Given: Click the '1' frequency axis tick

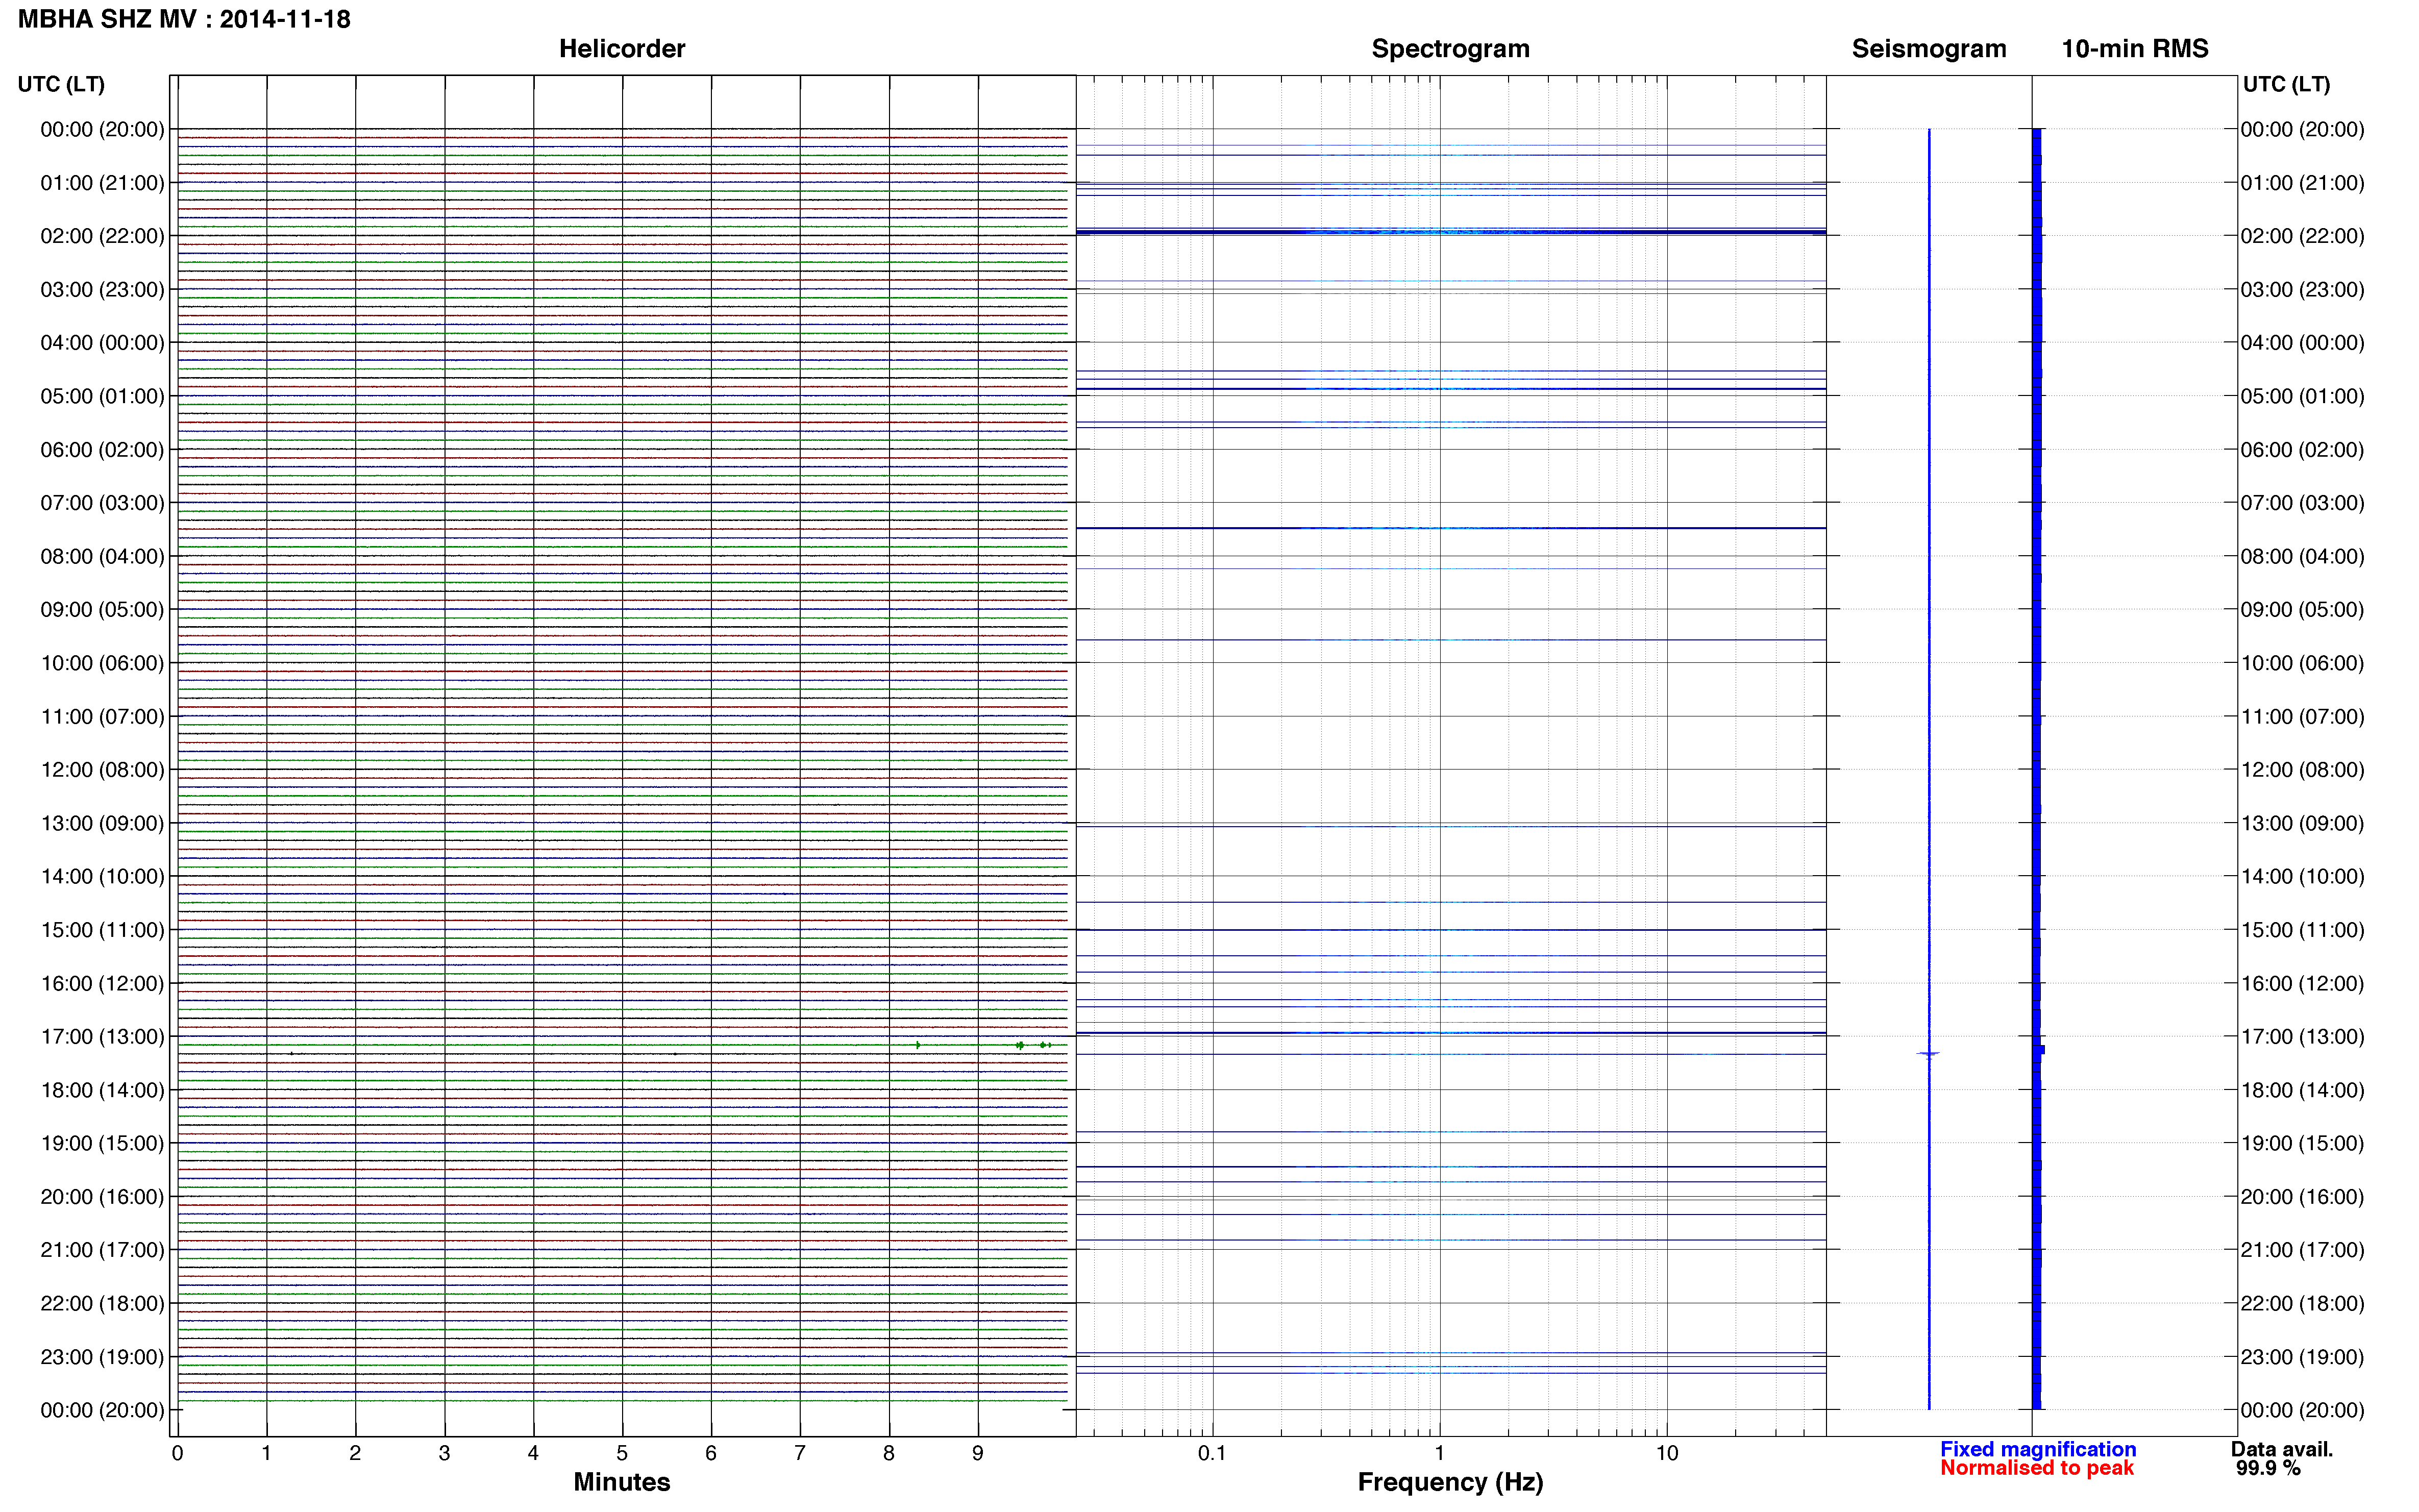Looking at the screenshot, I should pos(1439,1453).
